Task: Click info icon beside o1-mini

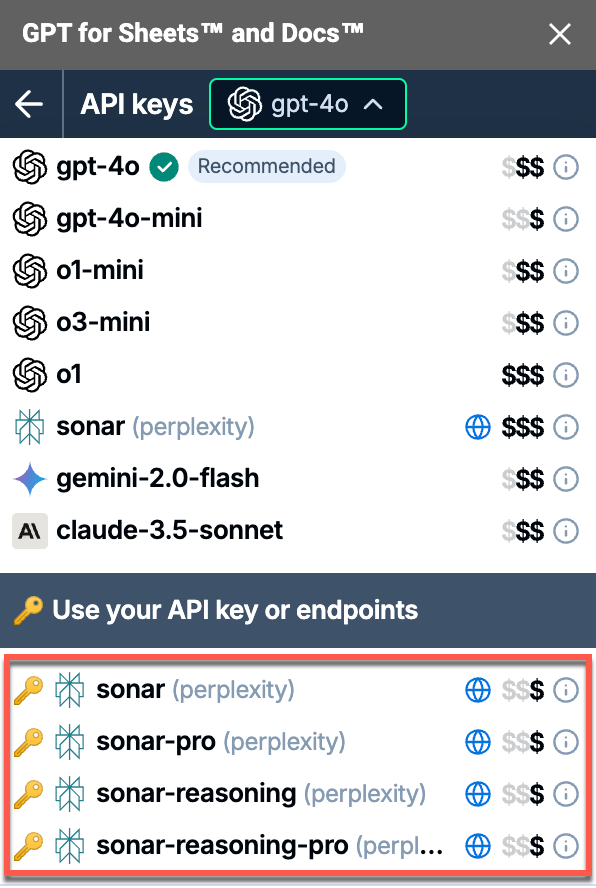Action: click(565, 271)
